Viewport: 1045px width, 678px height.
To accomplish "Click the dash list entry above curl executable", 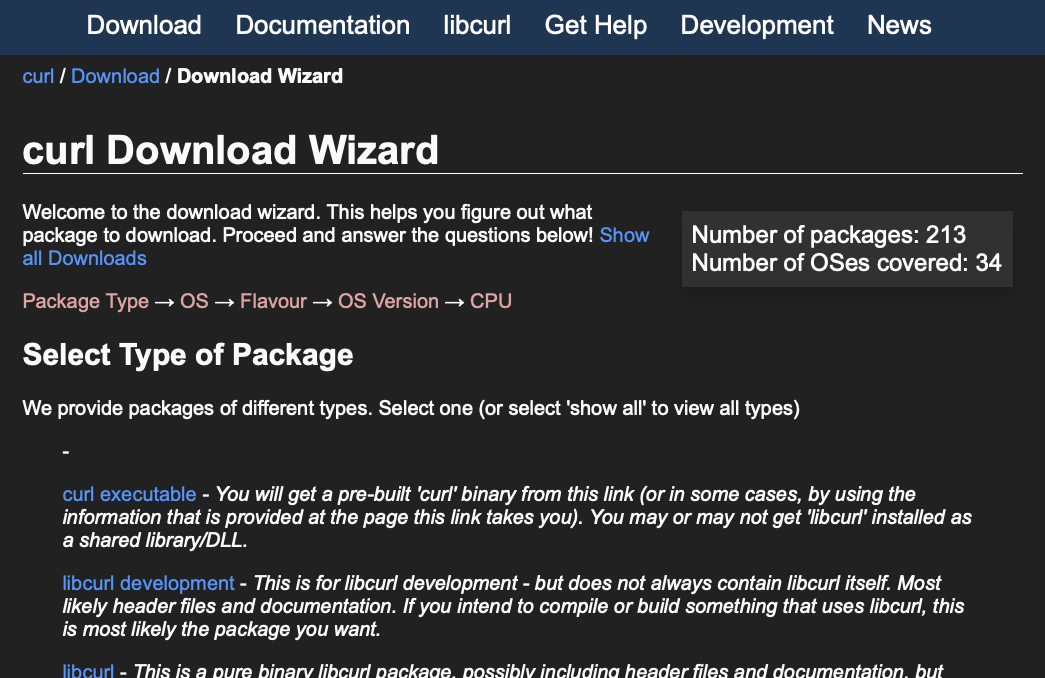I will click(66, 452).
